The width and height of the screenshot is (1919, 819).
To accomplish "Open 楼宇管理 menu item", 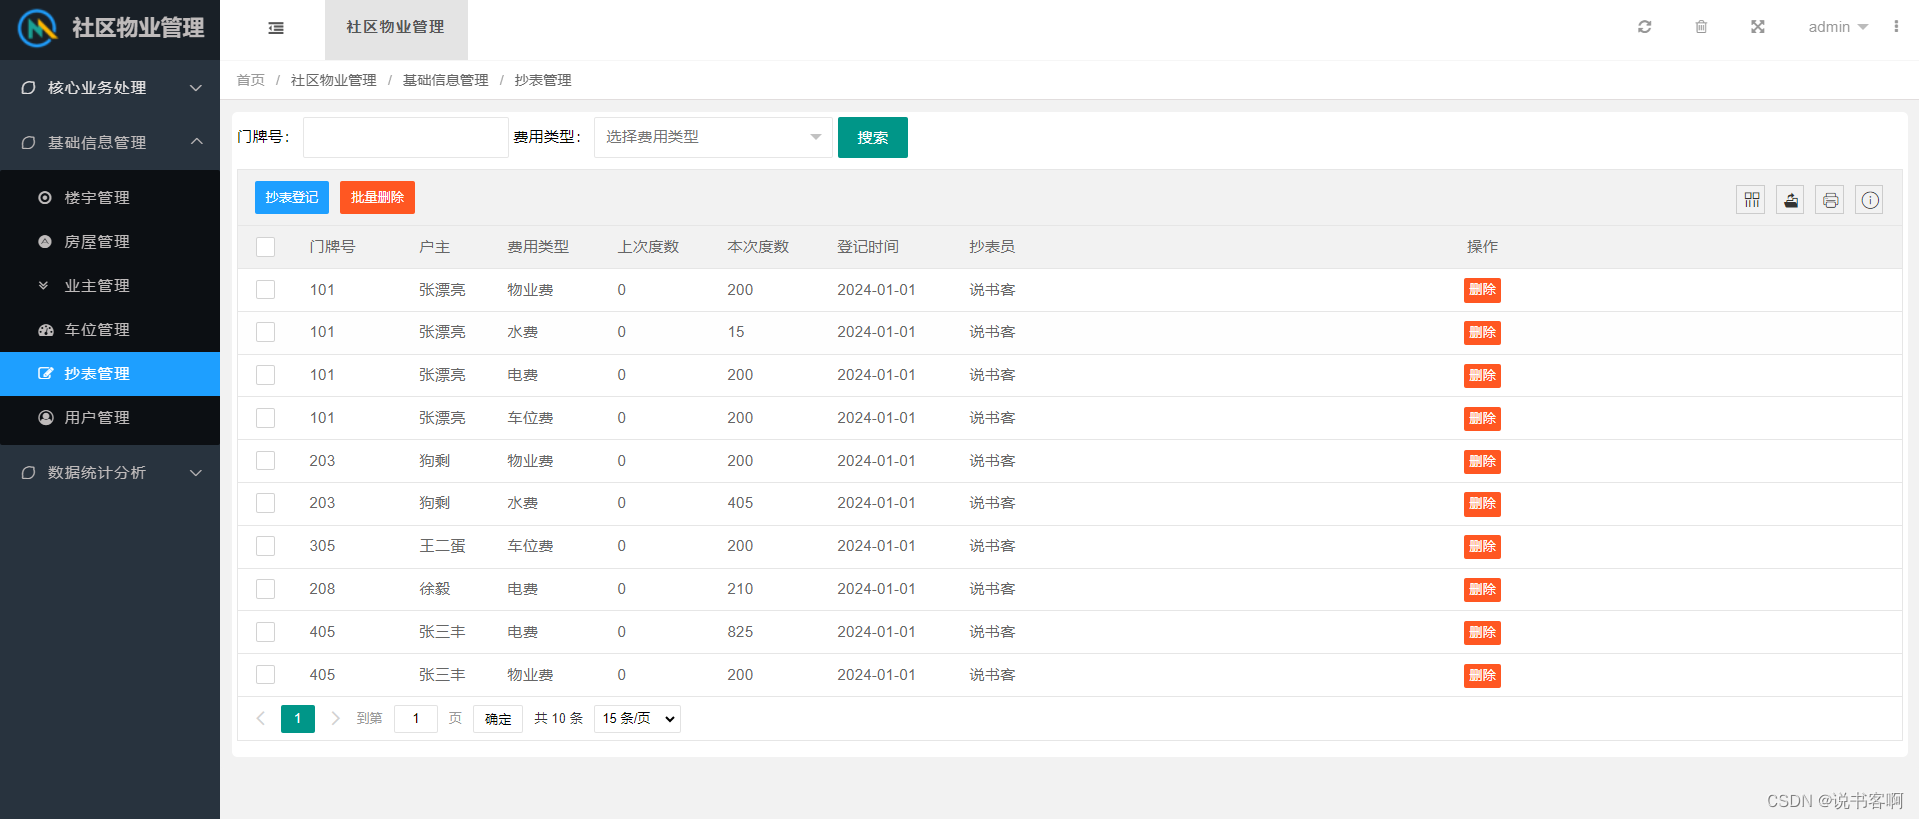I will pyautogui.click(x=110, y=198).
